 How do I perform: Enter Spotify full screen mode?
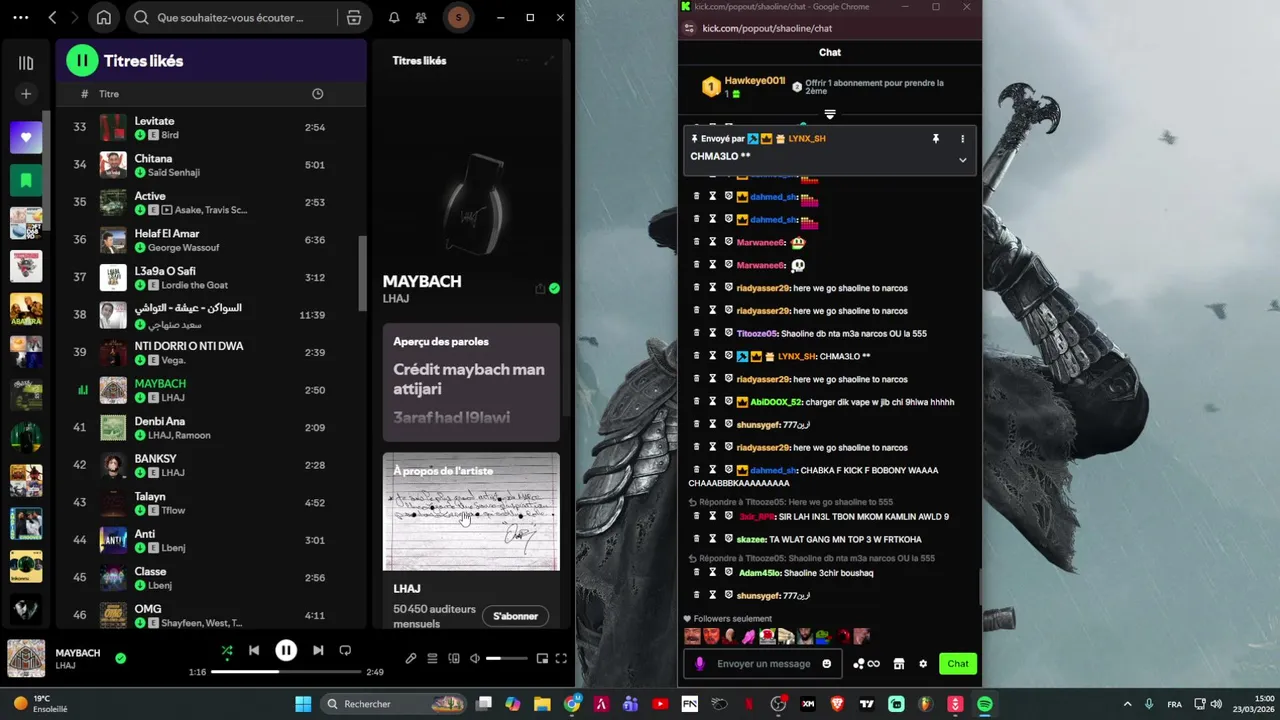(x=561, y=658)
